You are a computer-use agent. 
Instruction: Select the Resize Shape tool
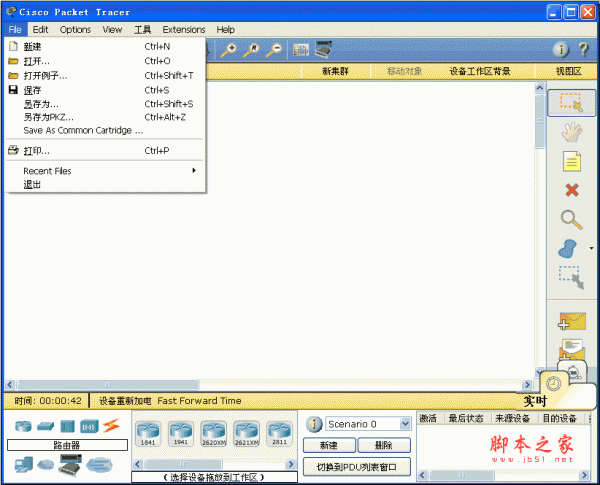click(x=572, y=278)
